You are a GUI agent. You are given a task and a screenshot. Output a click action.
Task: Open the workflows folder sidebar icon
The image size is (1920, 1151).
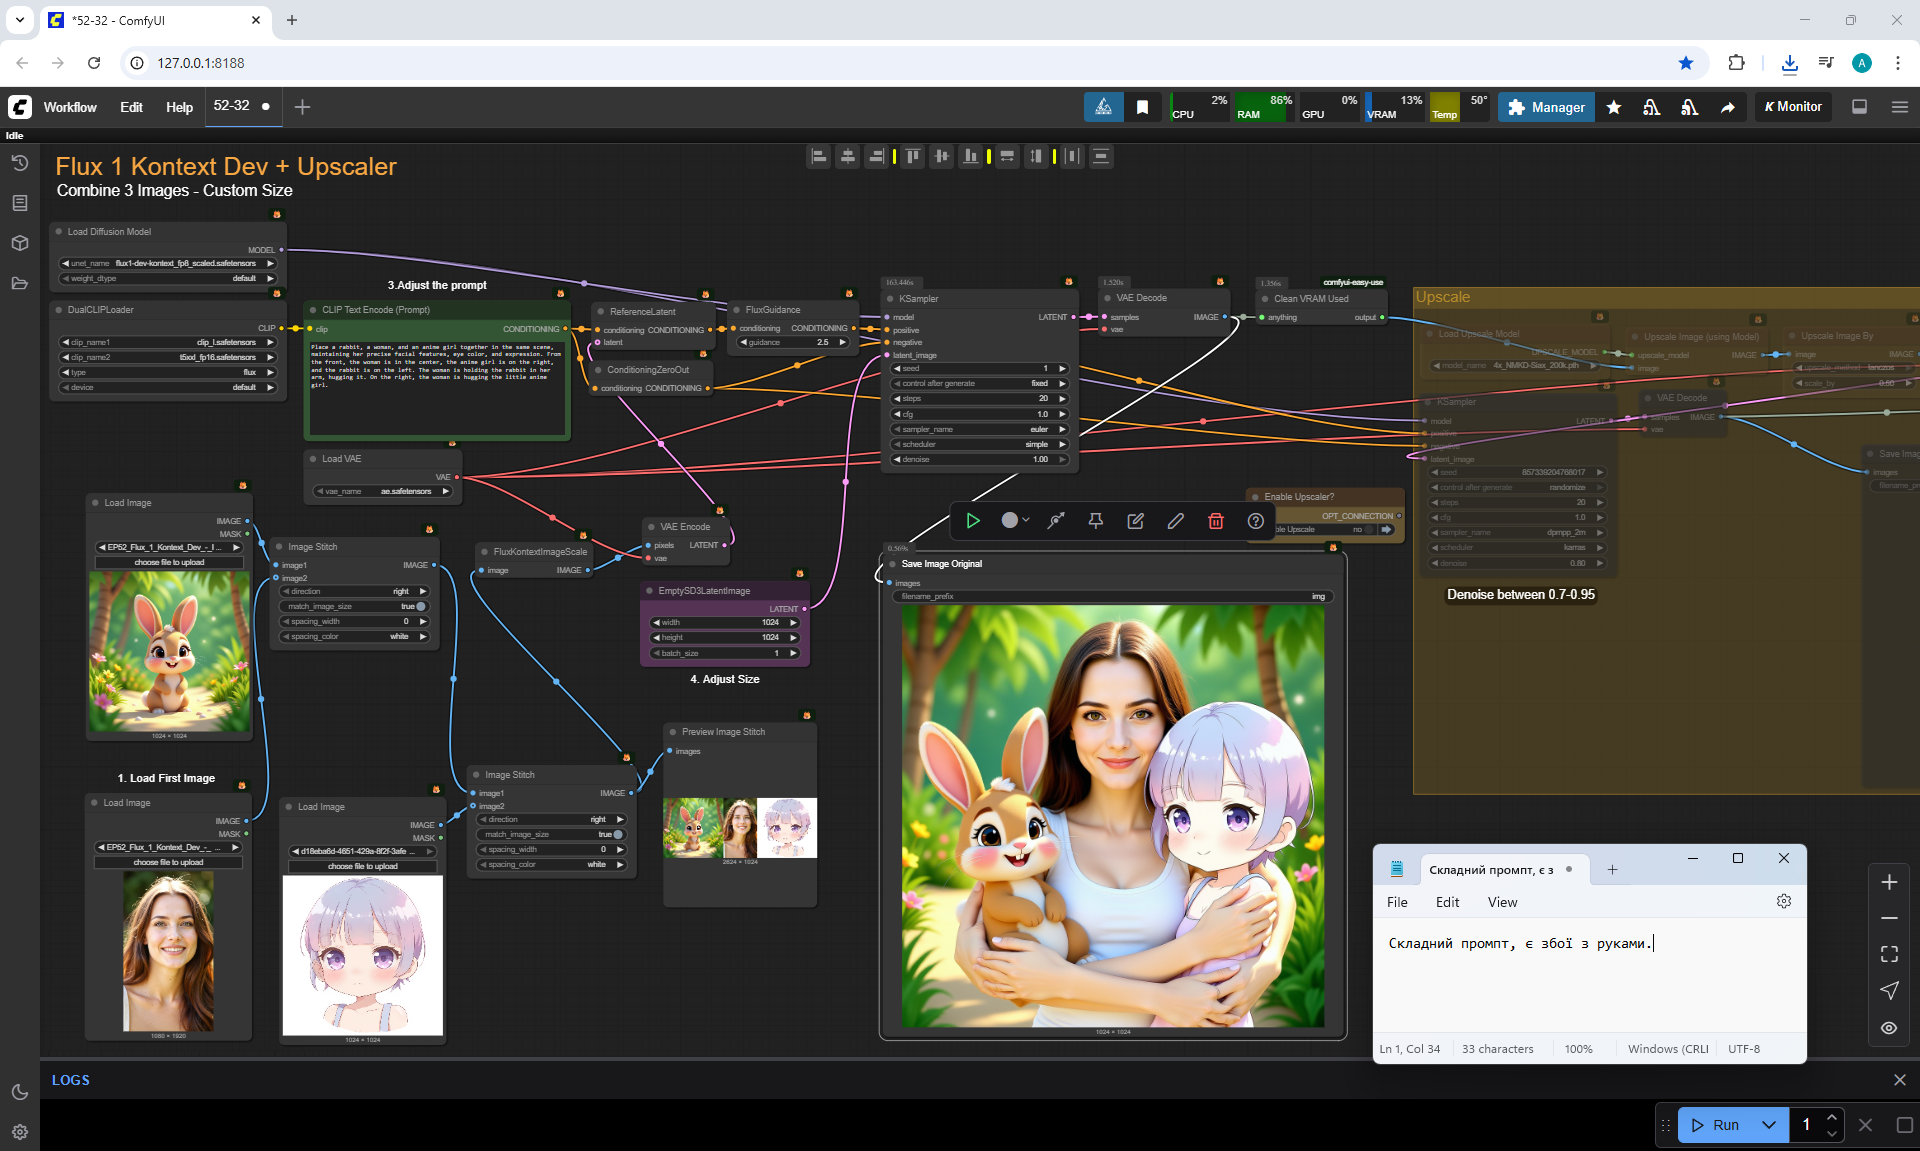click(x=19, y=283)
